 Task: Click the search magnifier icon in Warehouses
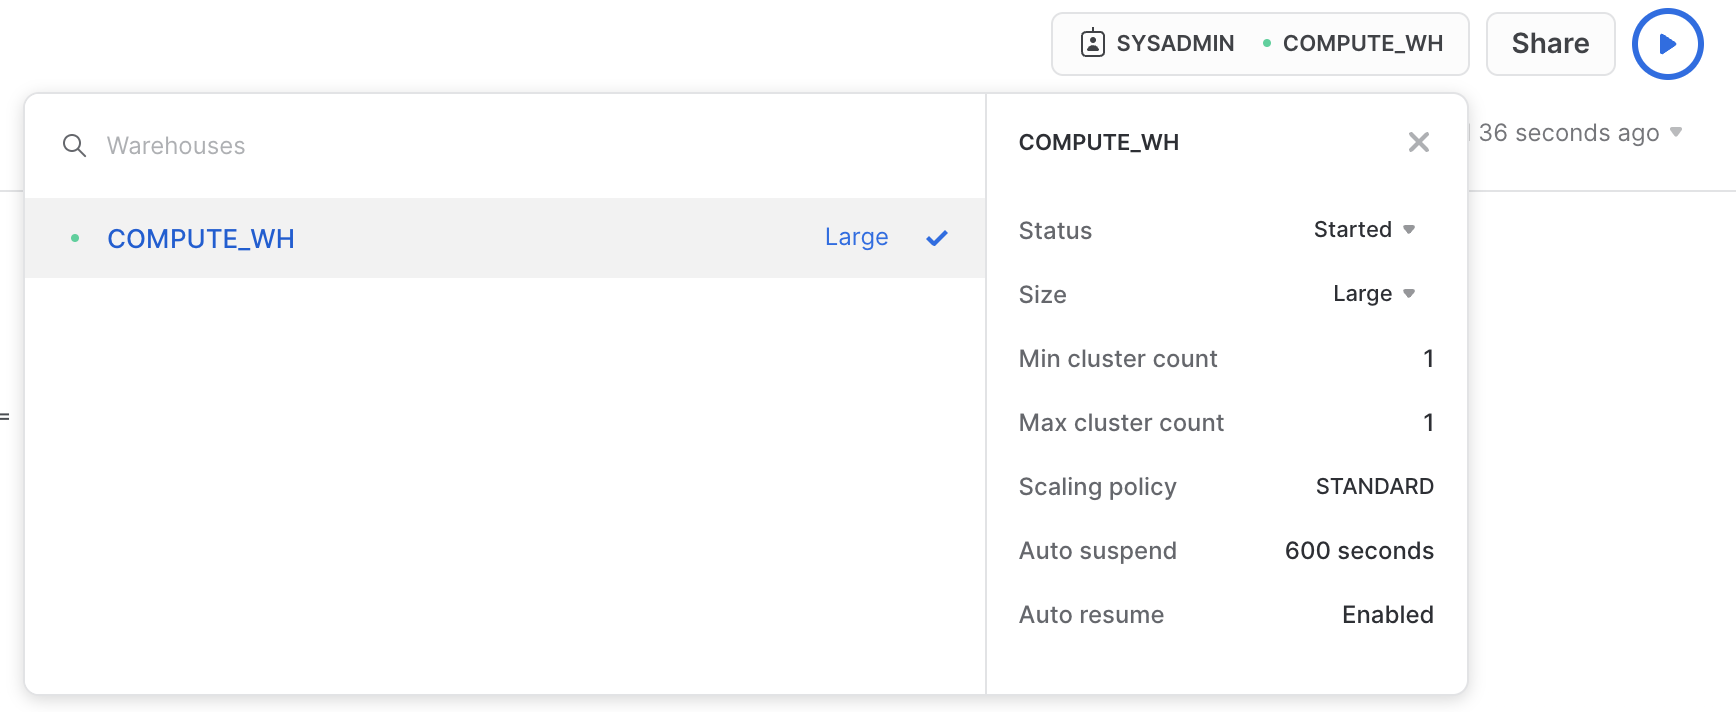[x=74, y=146]
